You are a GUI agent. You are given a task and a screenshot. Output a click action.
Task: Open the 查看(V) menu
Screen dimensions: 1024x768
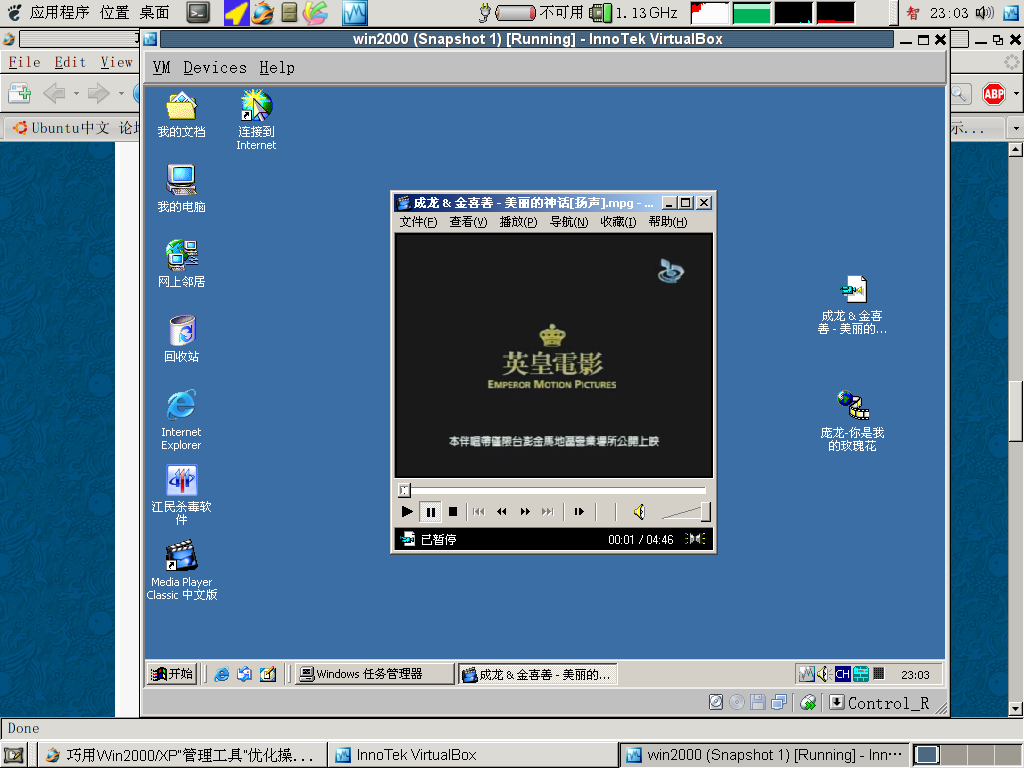[468, 222]
